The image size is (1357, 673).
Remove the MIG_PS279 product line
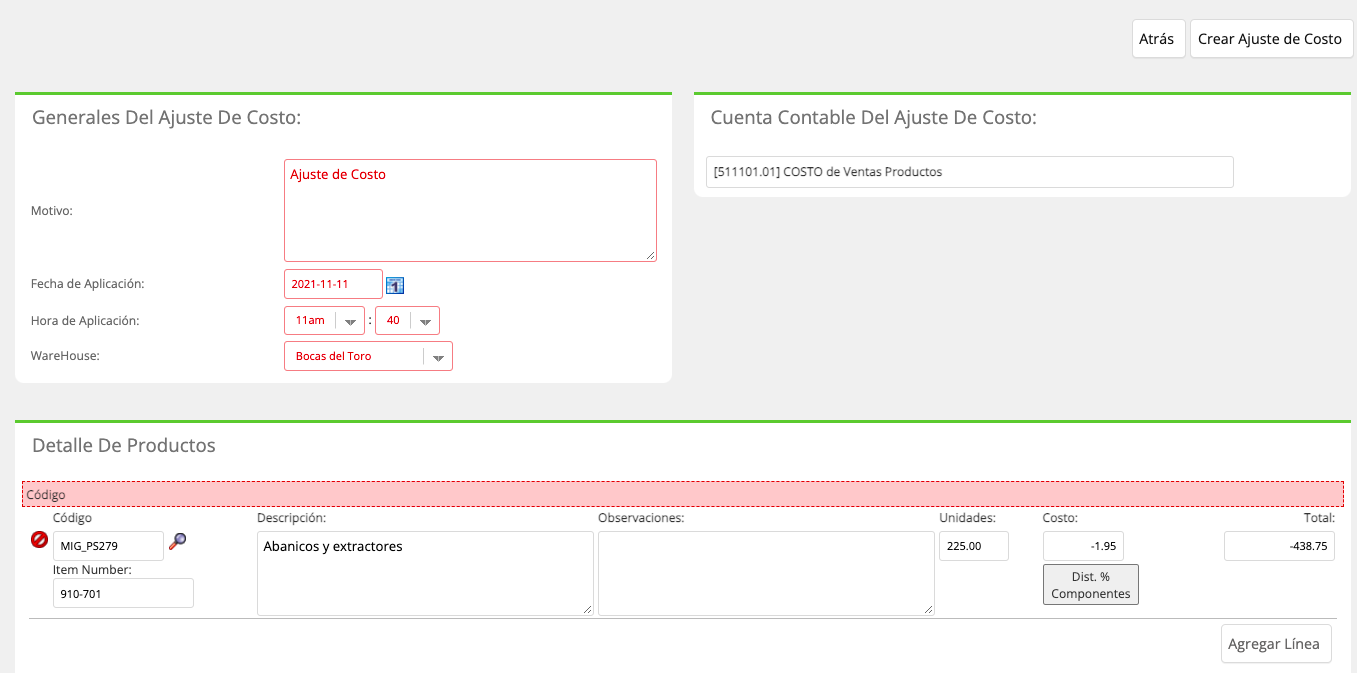(x=39, y=540)
